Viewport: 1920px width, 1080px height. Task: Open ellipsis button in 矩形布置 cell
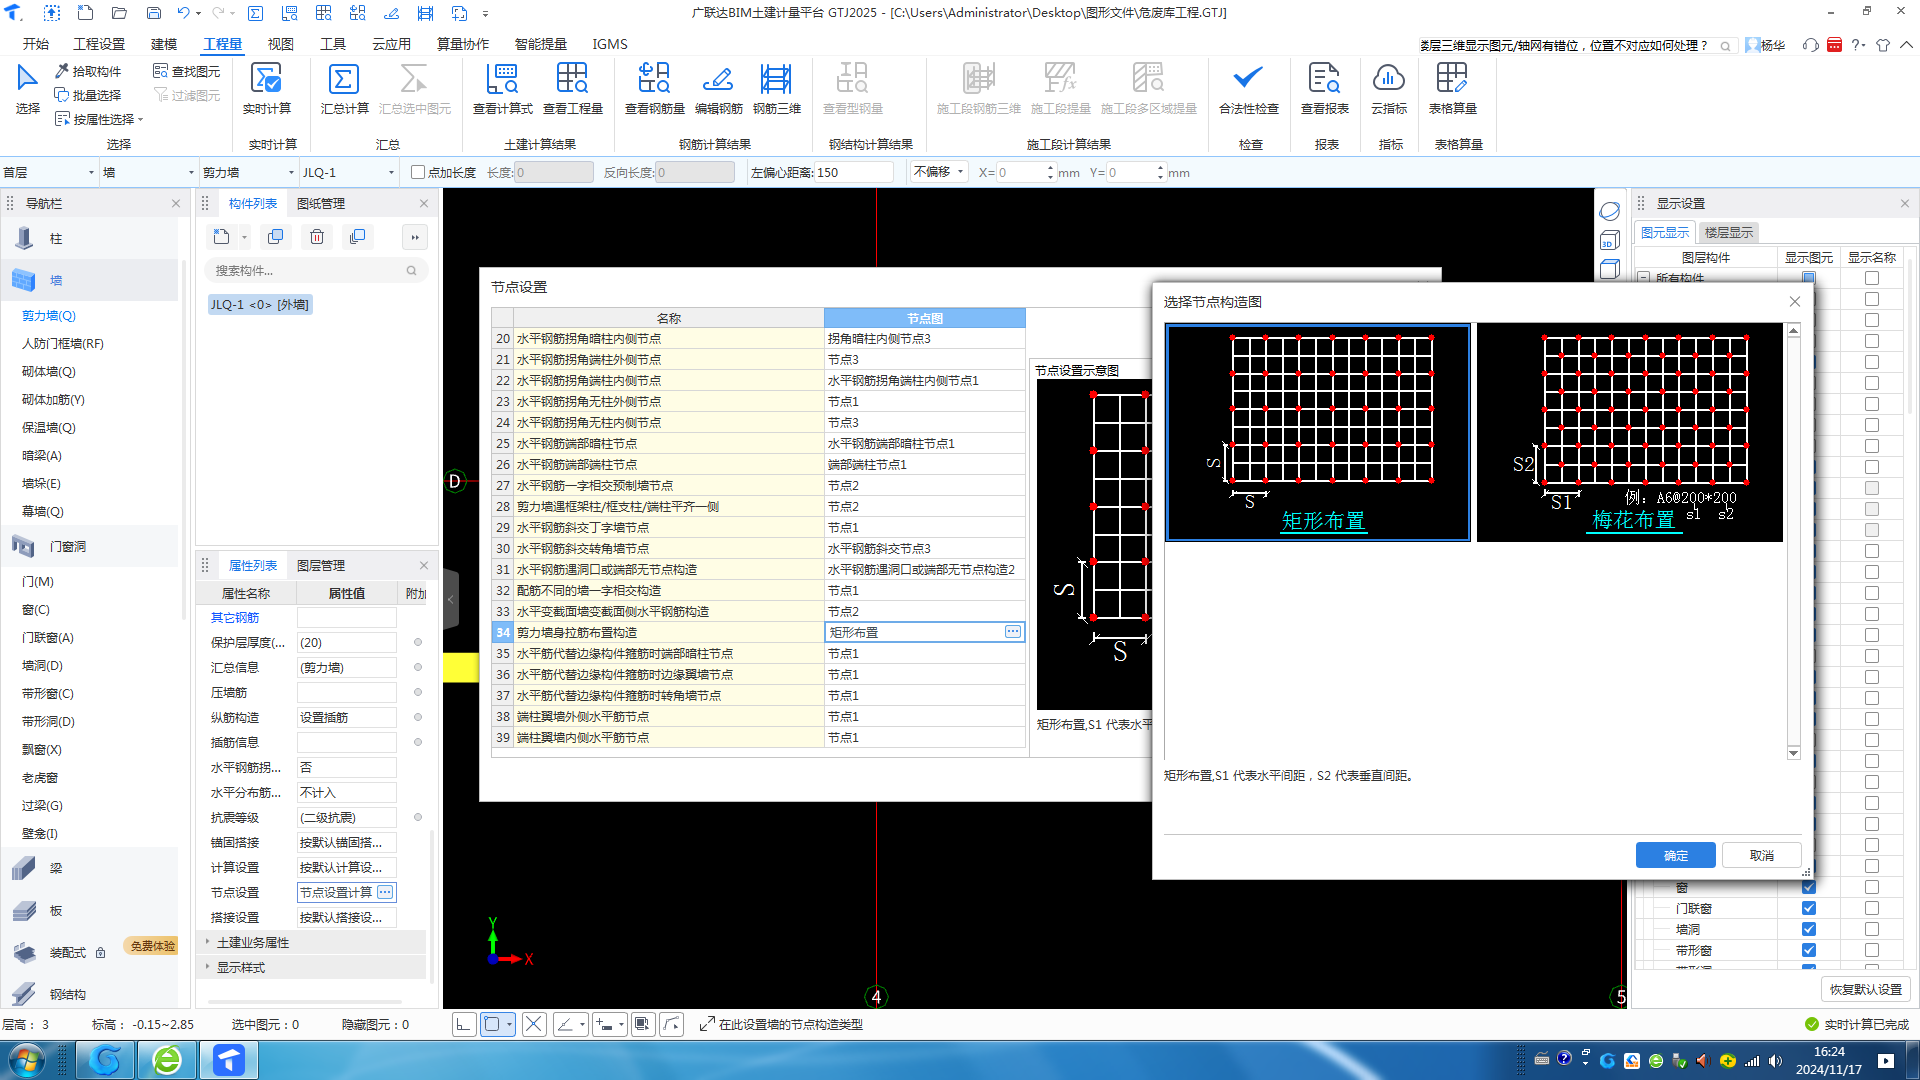[x=1013, y=632]
